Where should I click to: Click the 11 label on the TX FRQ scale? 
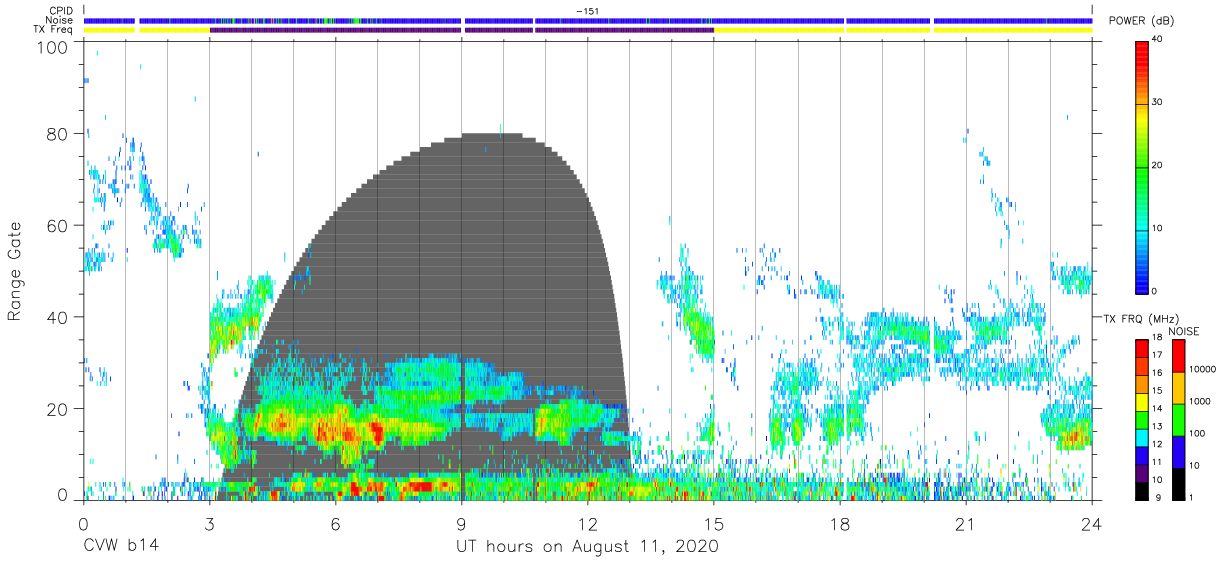click(x=1157, y=462)
